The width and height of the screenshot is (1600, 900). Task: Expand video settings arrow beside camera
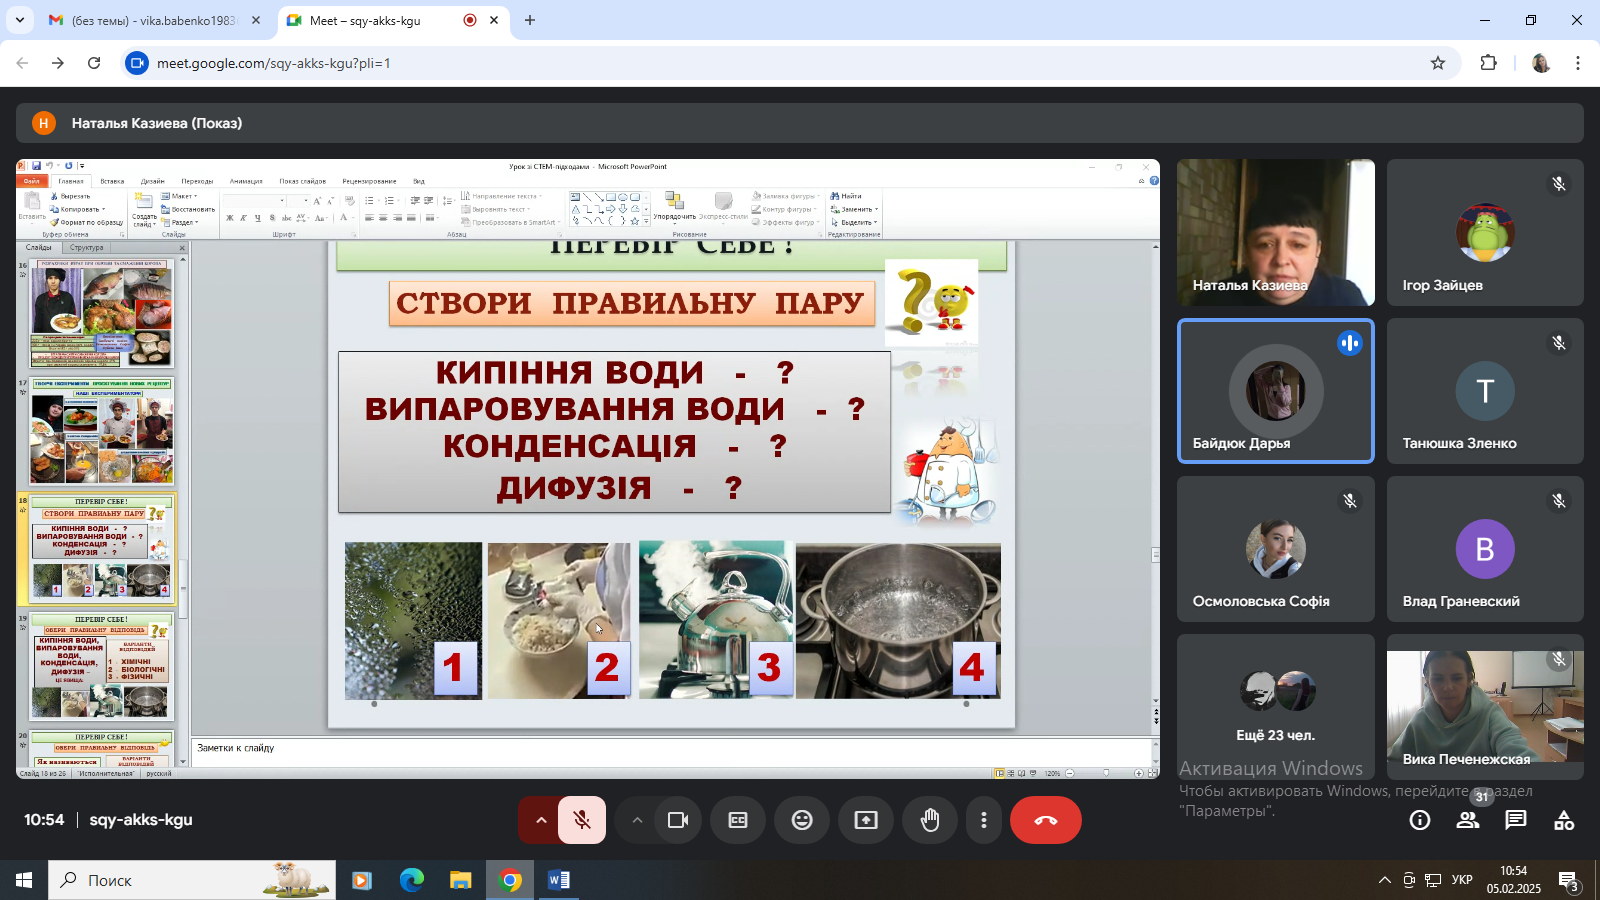point(637,820)
